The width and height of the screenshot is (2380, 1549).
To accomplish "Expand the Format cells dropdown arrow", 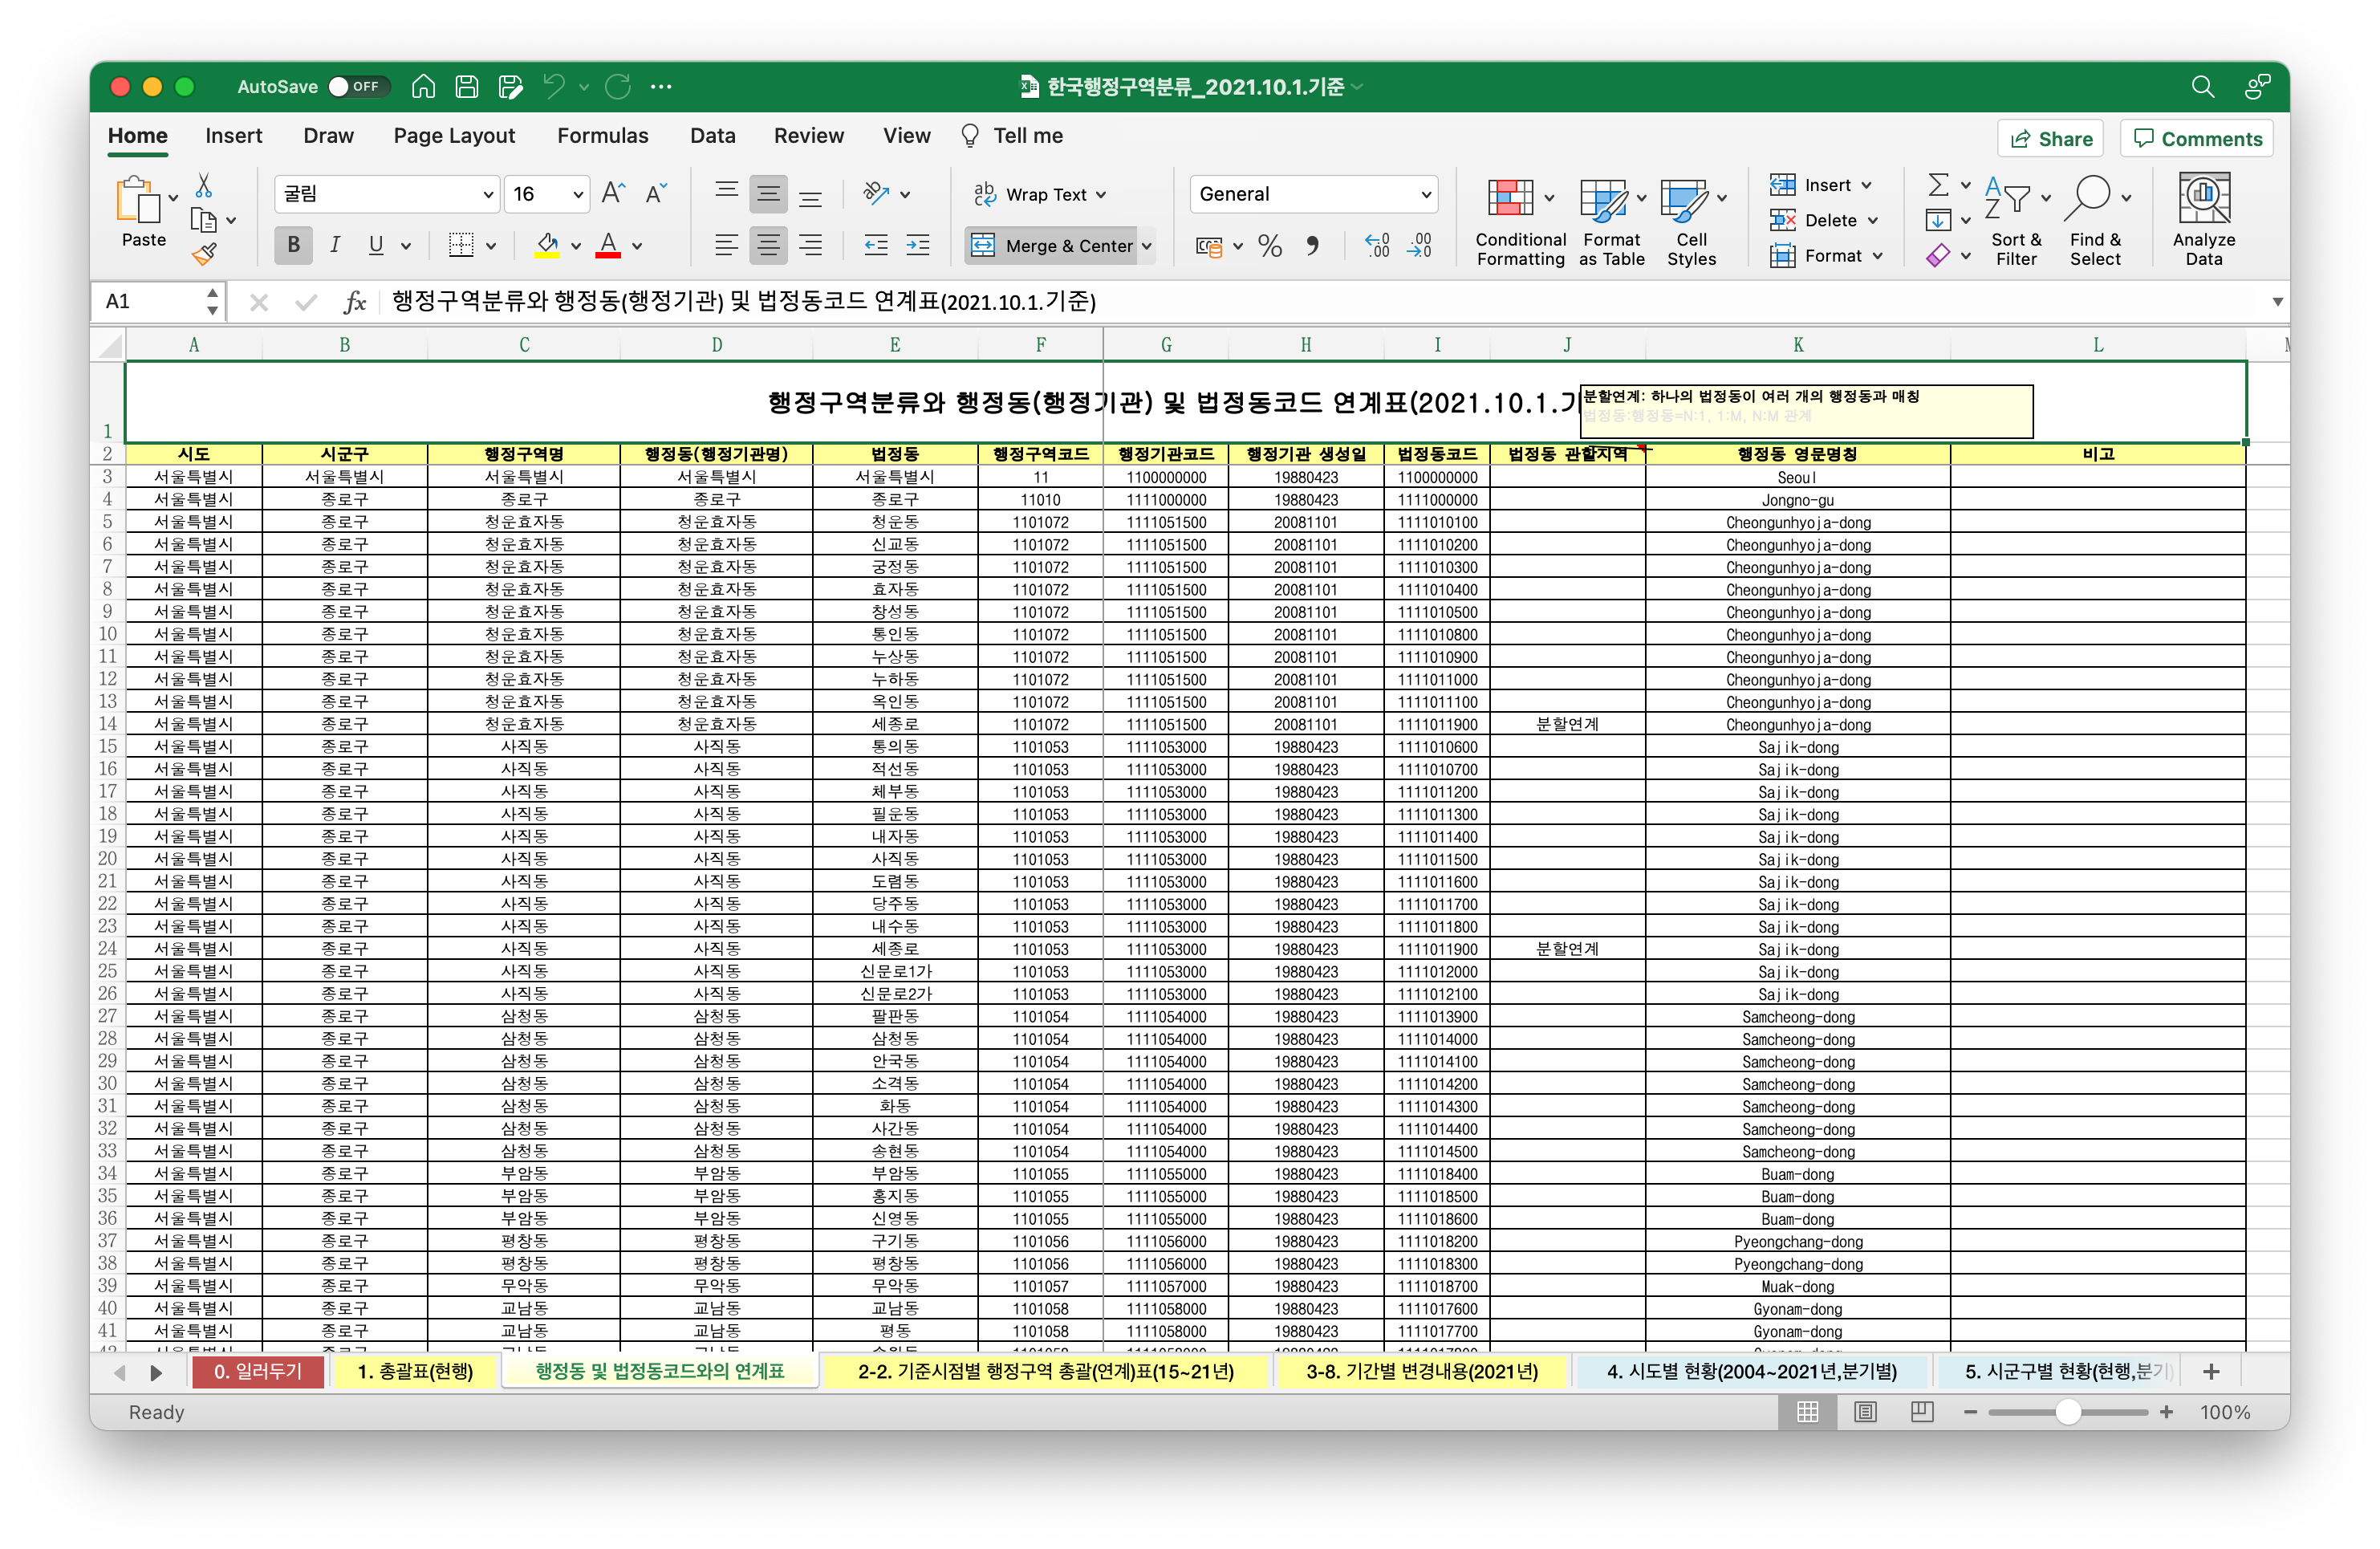I will [1877, 256].
